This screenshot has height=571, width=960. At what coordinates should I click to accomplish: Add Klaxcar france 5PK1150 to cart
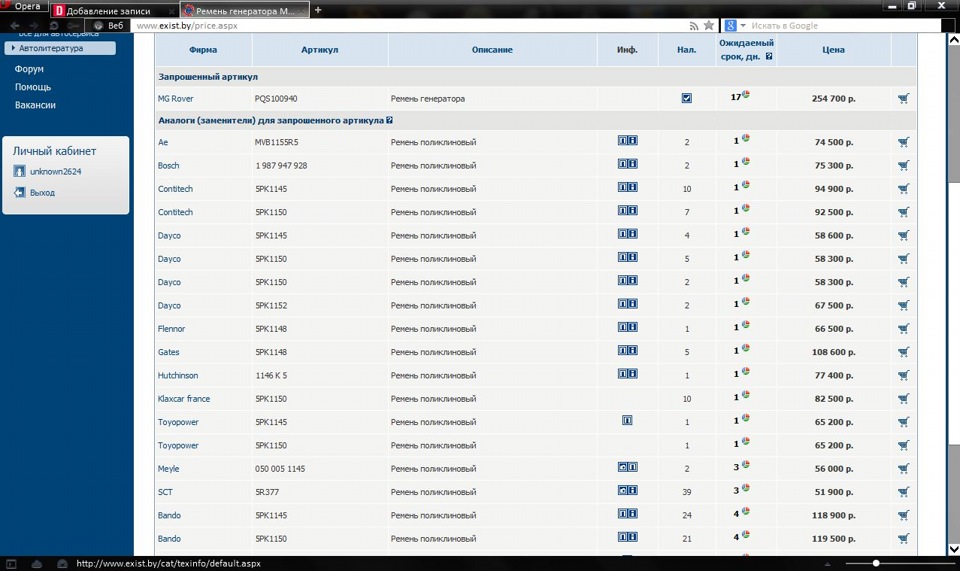click(904, 398)
